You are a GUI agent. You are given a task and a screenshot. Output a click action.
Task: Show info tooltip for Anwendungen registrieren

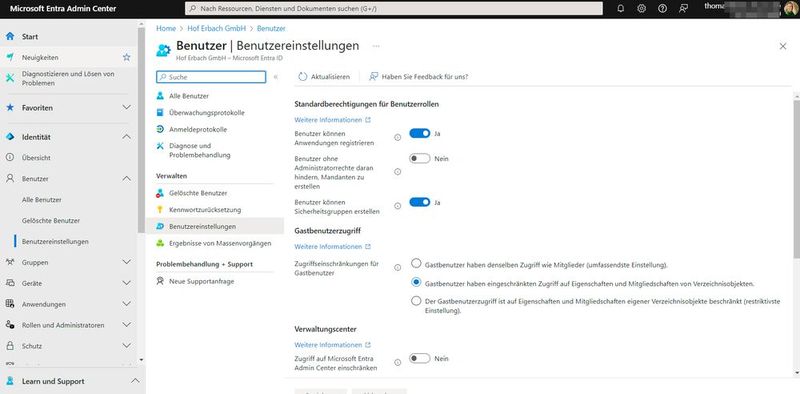[x=397, y=137]
